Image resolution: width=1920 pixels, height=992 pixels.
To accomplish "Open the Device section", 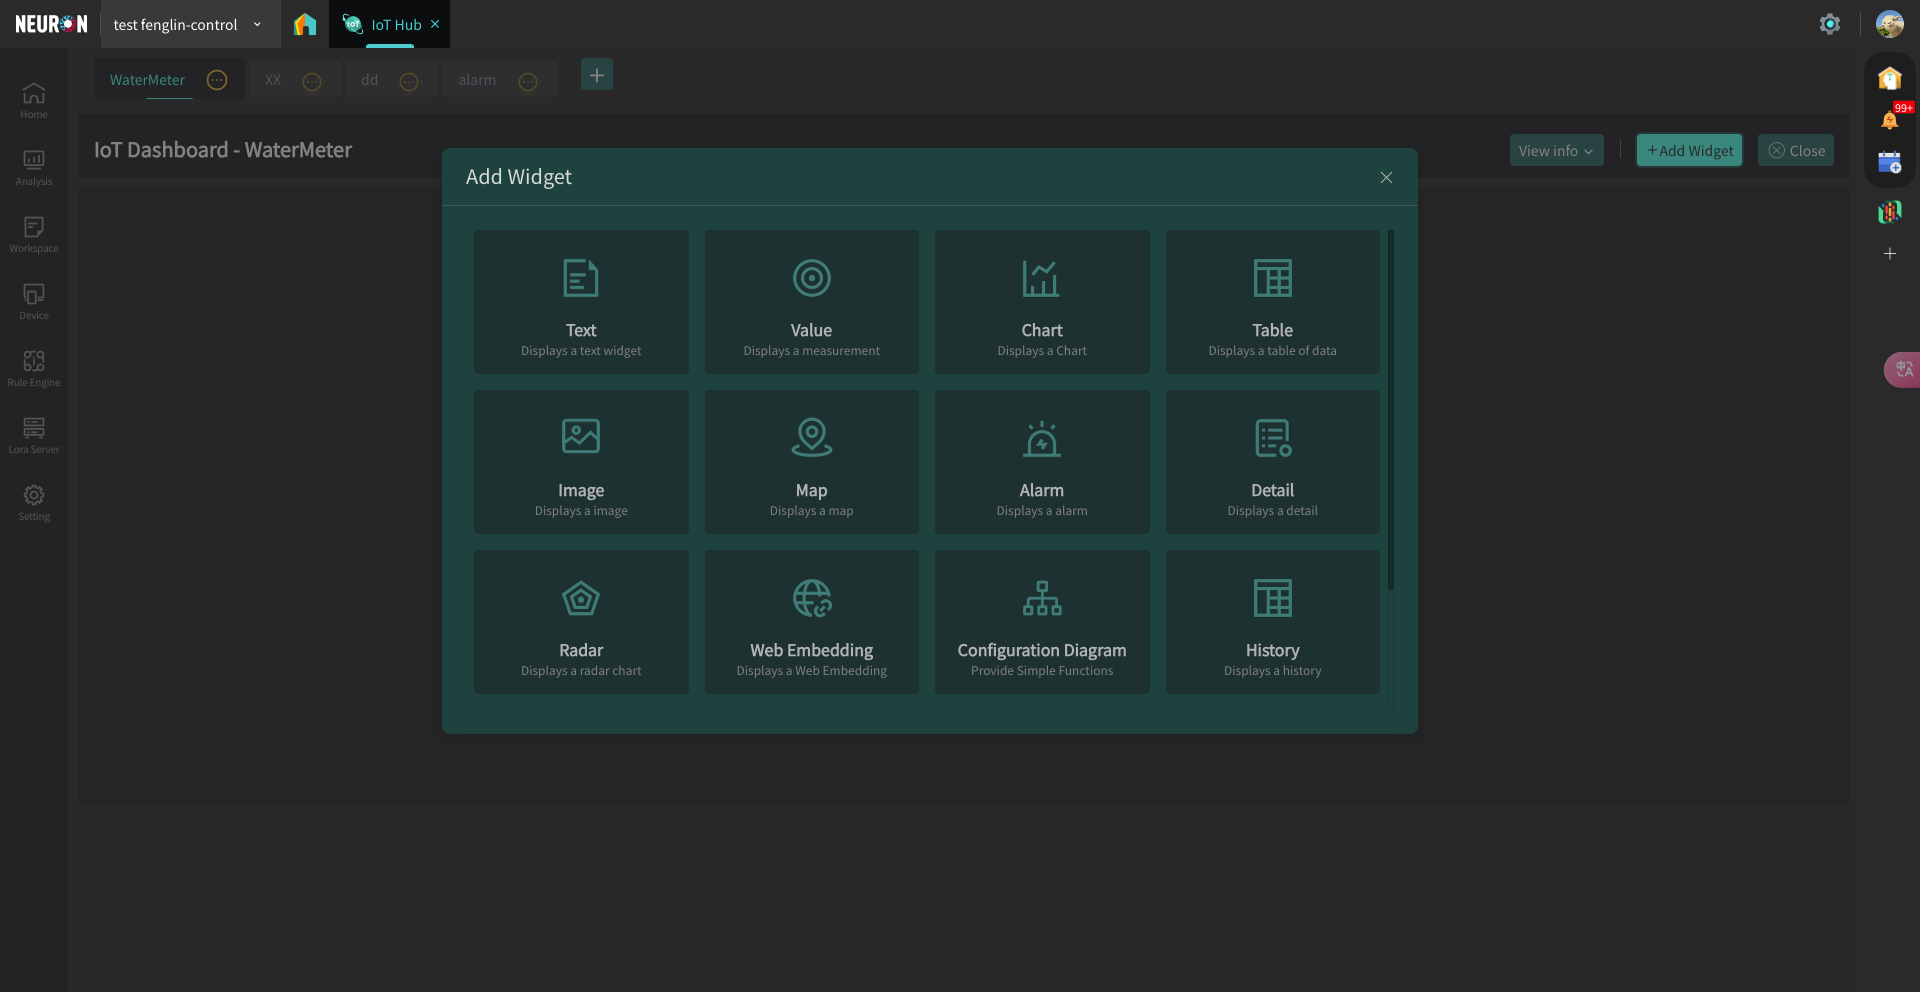I will (x=34, y=302).
